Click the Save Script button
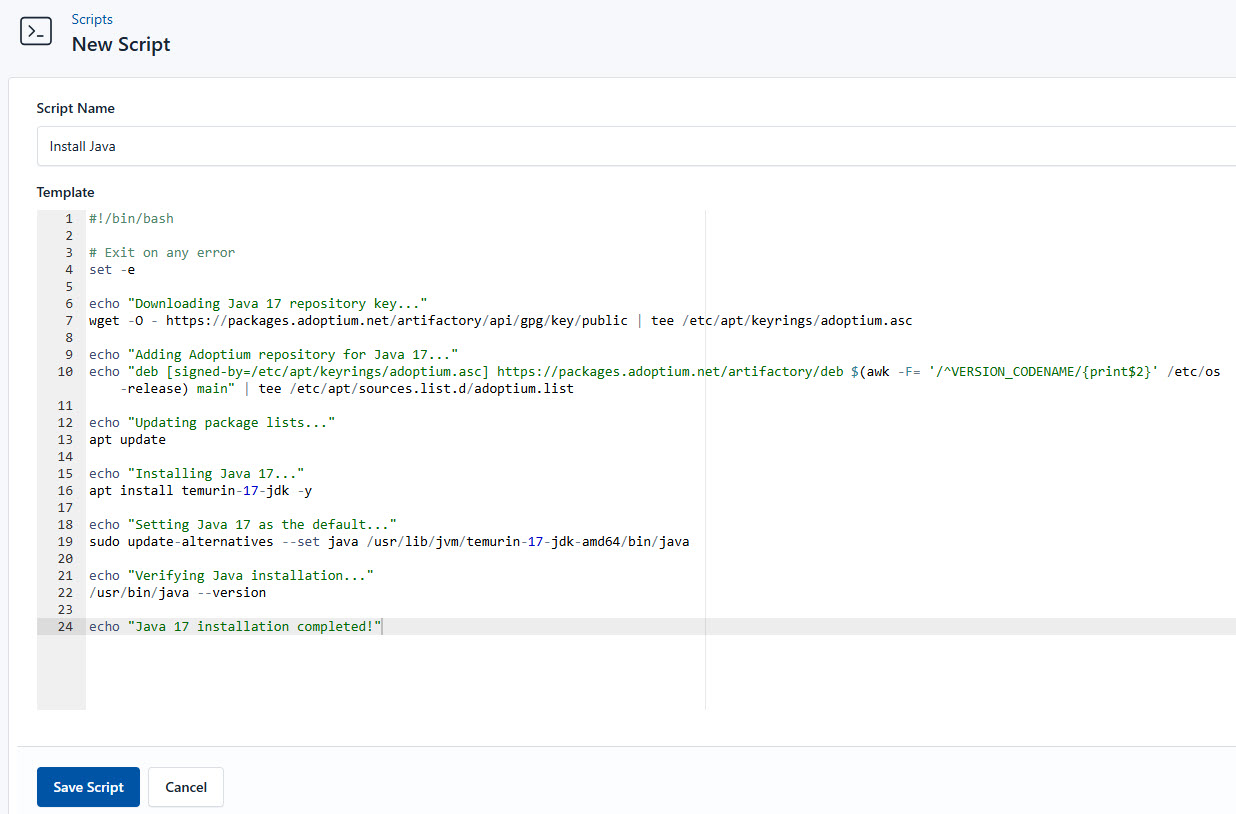The image size is (1236, 814). (88, 787)
